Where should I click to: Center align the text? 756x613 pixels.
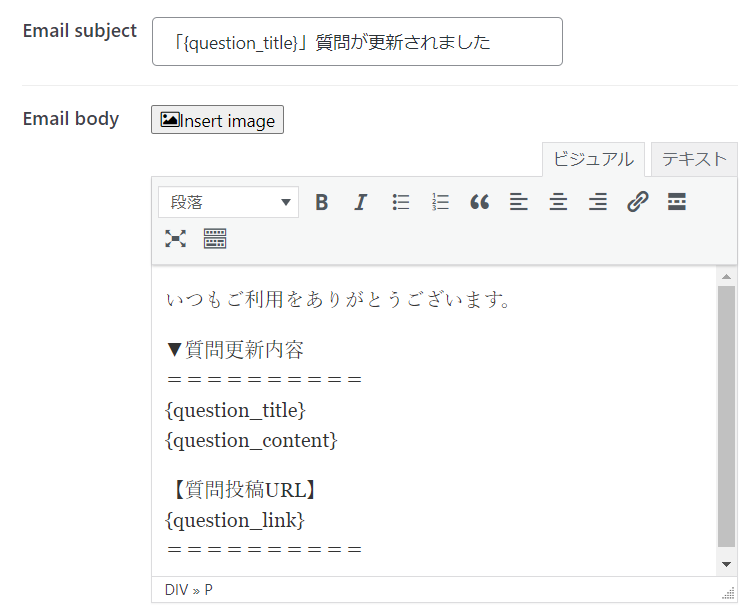click(x=558, y=202)
